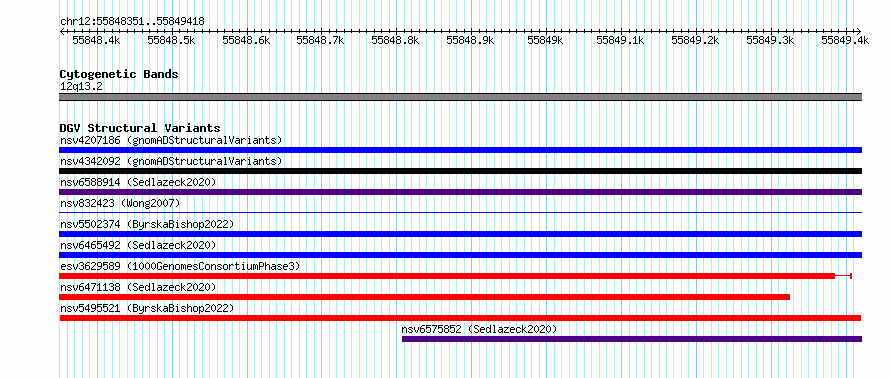Screen dimensions: 890x378
Task: Click the 55848.6k ruler tick label
Action: pos(246,40)
